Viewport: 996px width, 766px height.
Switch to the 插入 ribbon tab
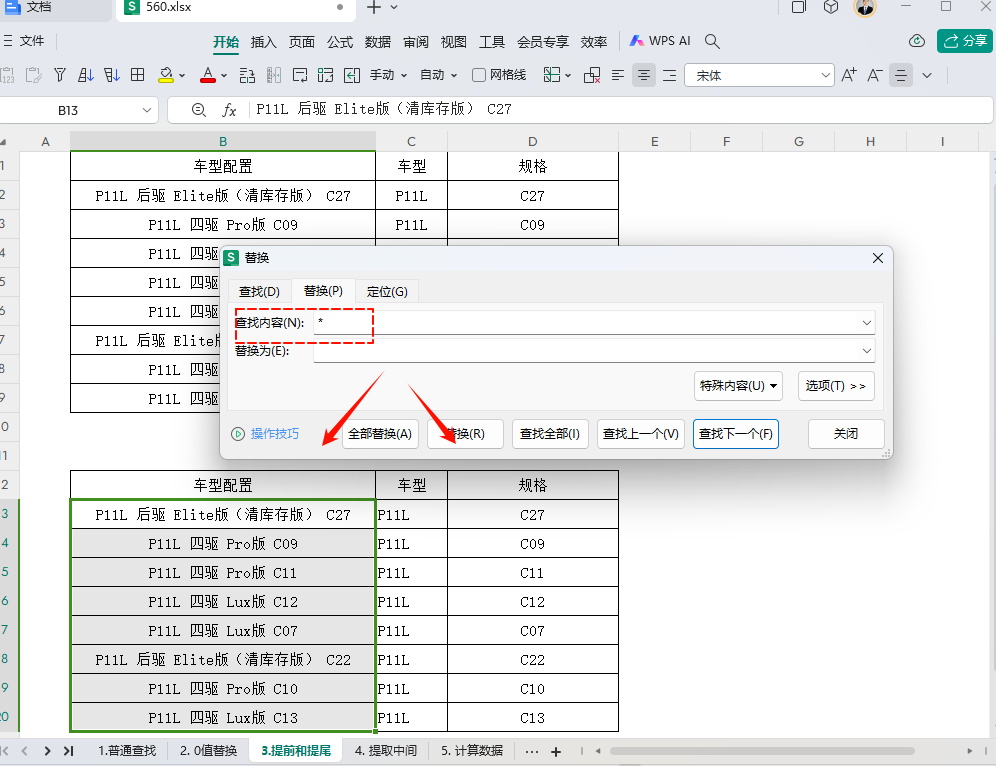[264, 42]
